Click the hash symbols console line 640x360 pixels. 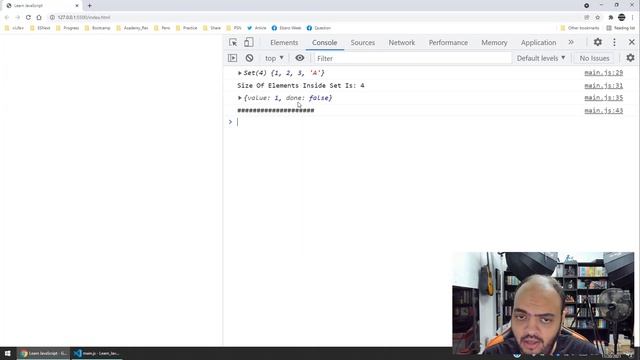click(x=276, y=111)
